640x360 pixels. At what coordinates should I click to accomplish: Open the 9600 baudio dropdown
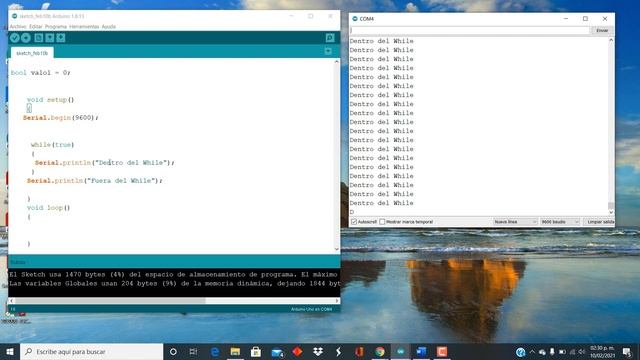click(x=560, y=222)
